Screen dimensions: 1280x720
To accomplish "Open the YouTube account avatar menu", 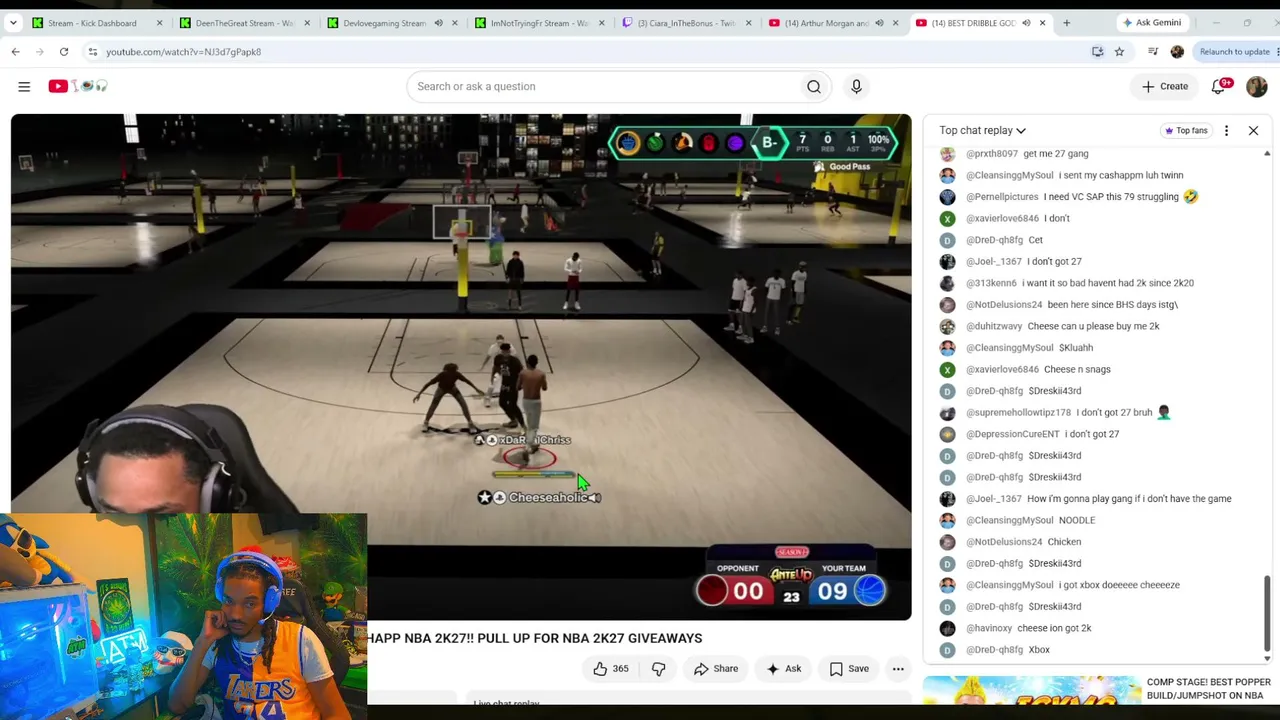I will [x=1257, y=86].
